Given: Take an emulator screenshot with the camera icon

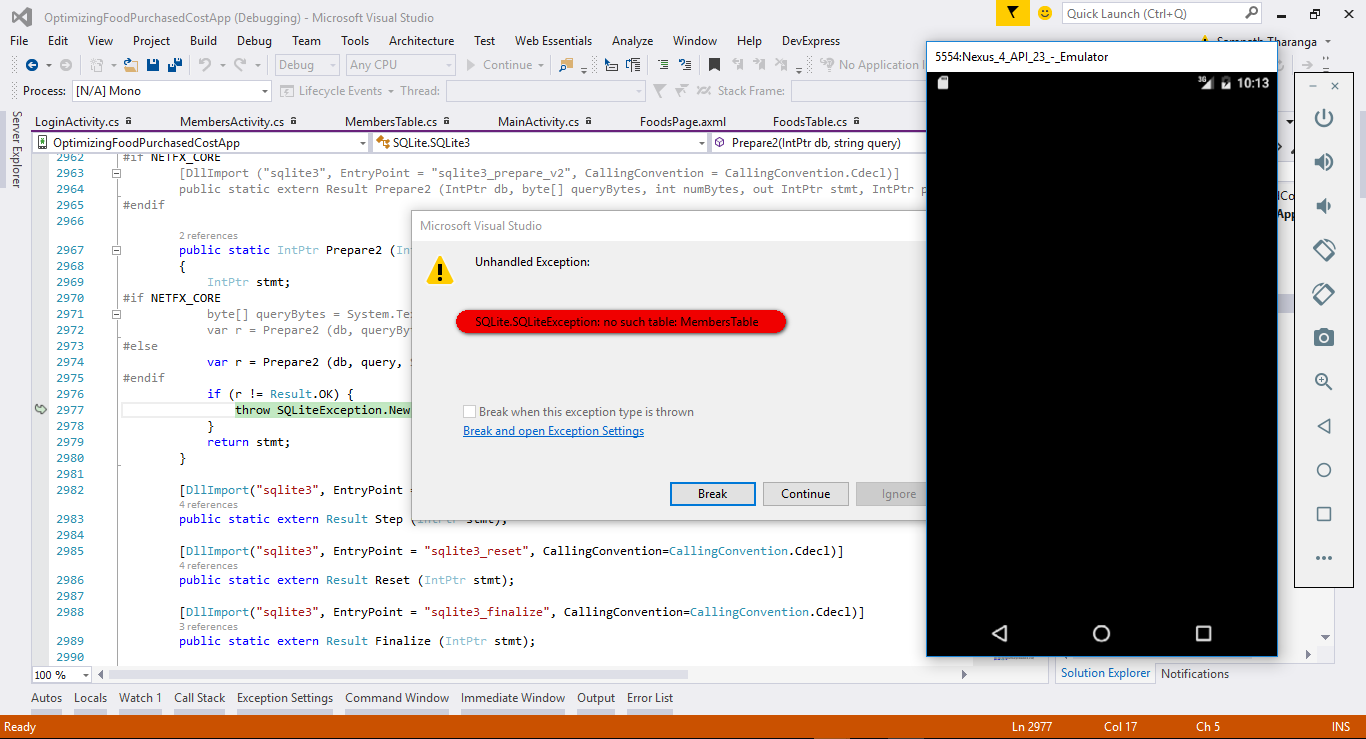Looking at the screenshot, I should [x=1324, y=338].
